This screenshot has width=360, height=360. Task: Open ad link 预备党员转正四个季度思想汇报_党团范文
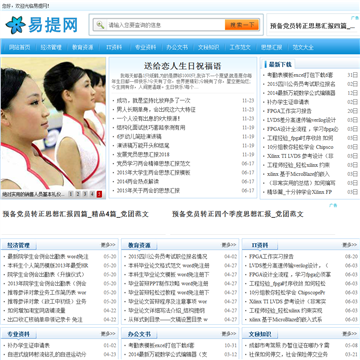238,214
